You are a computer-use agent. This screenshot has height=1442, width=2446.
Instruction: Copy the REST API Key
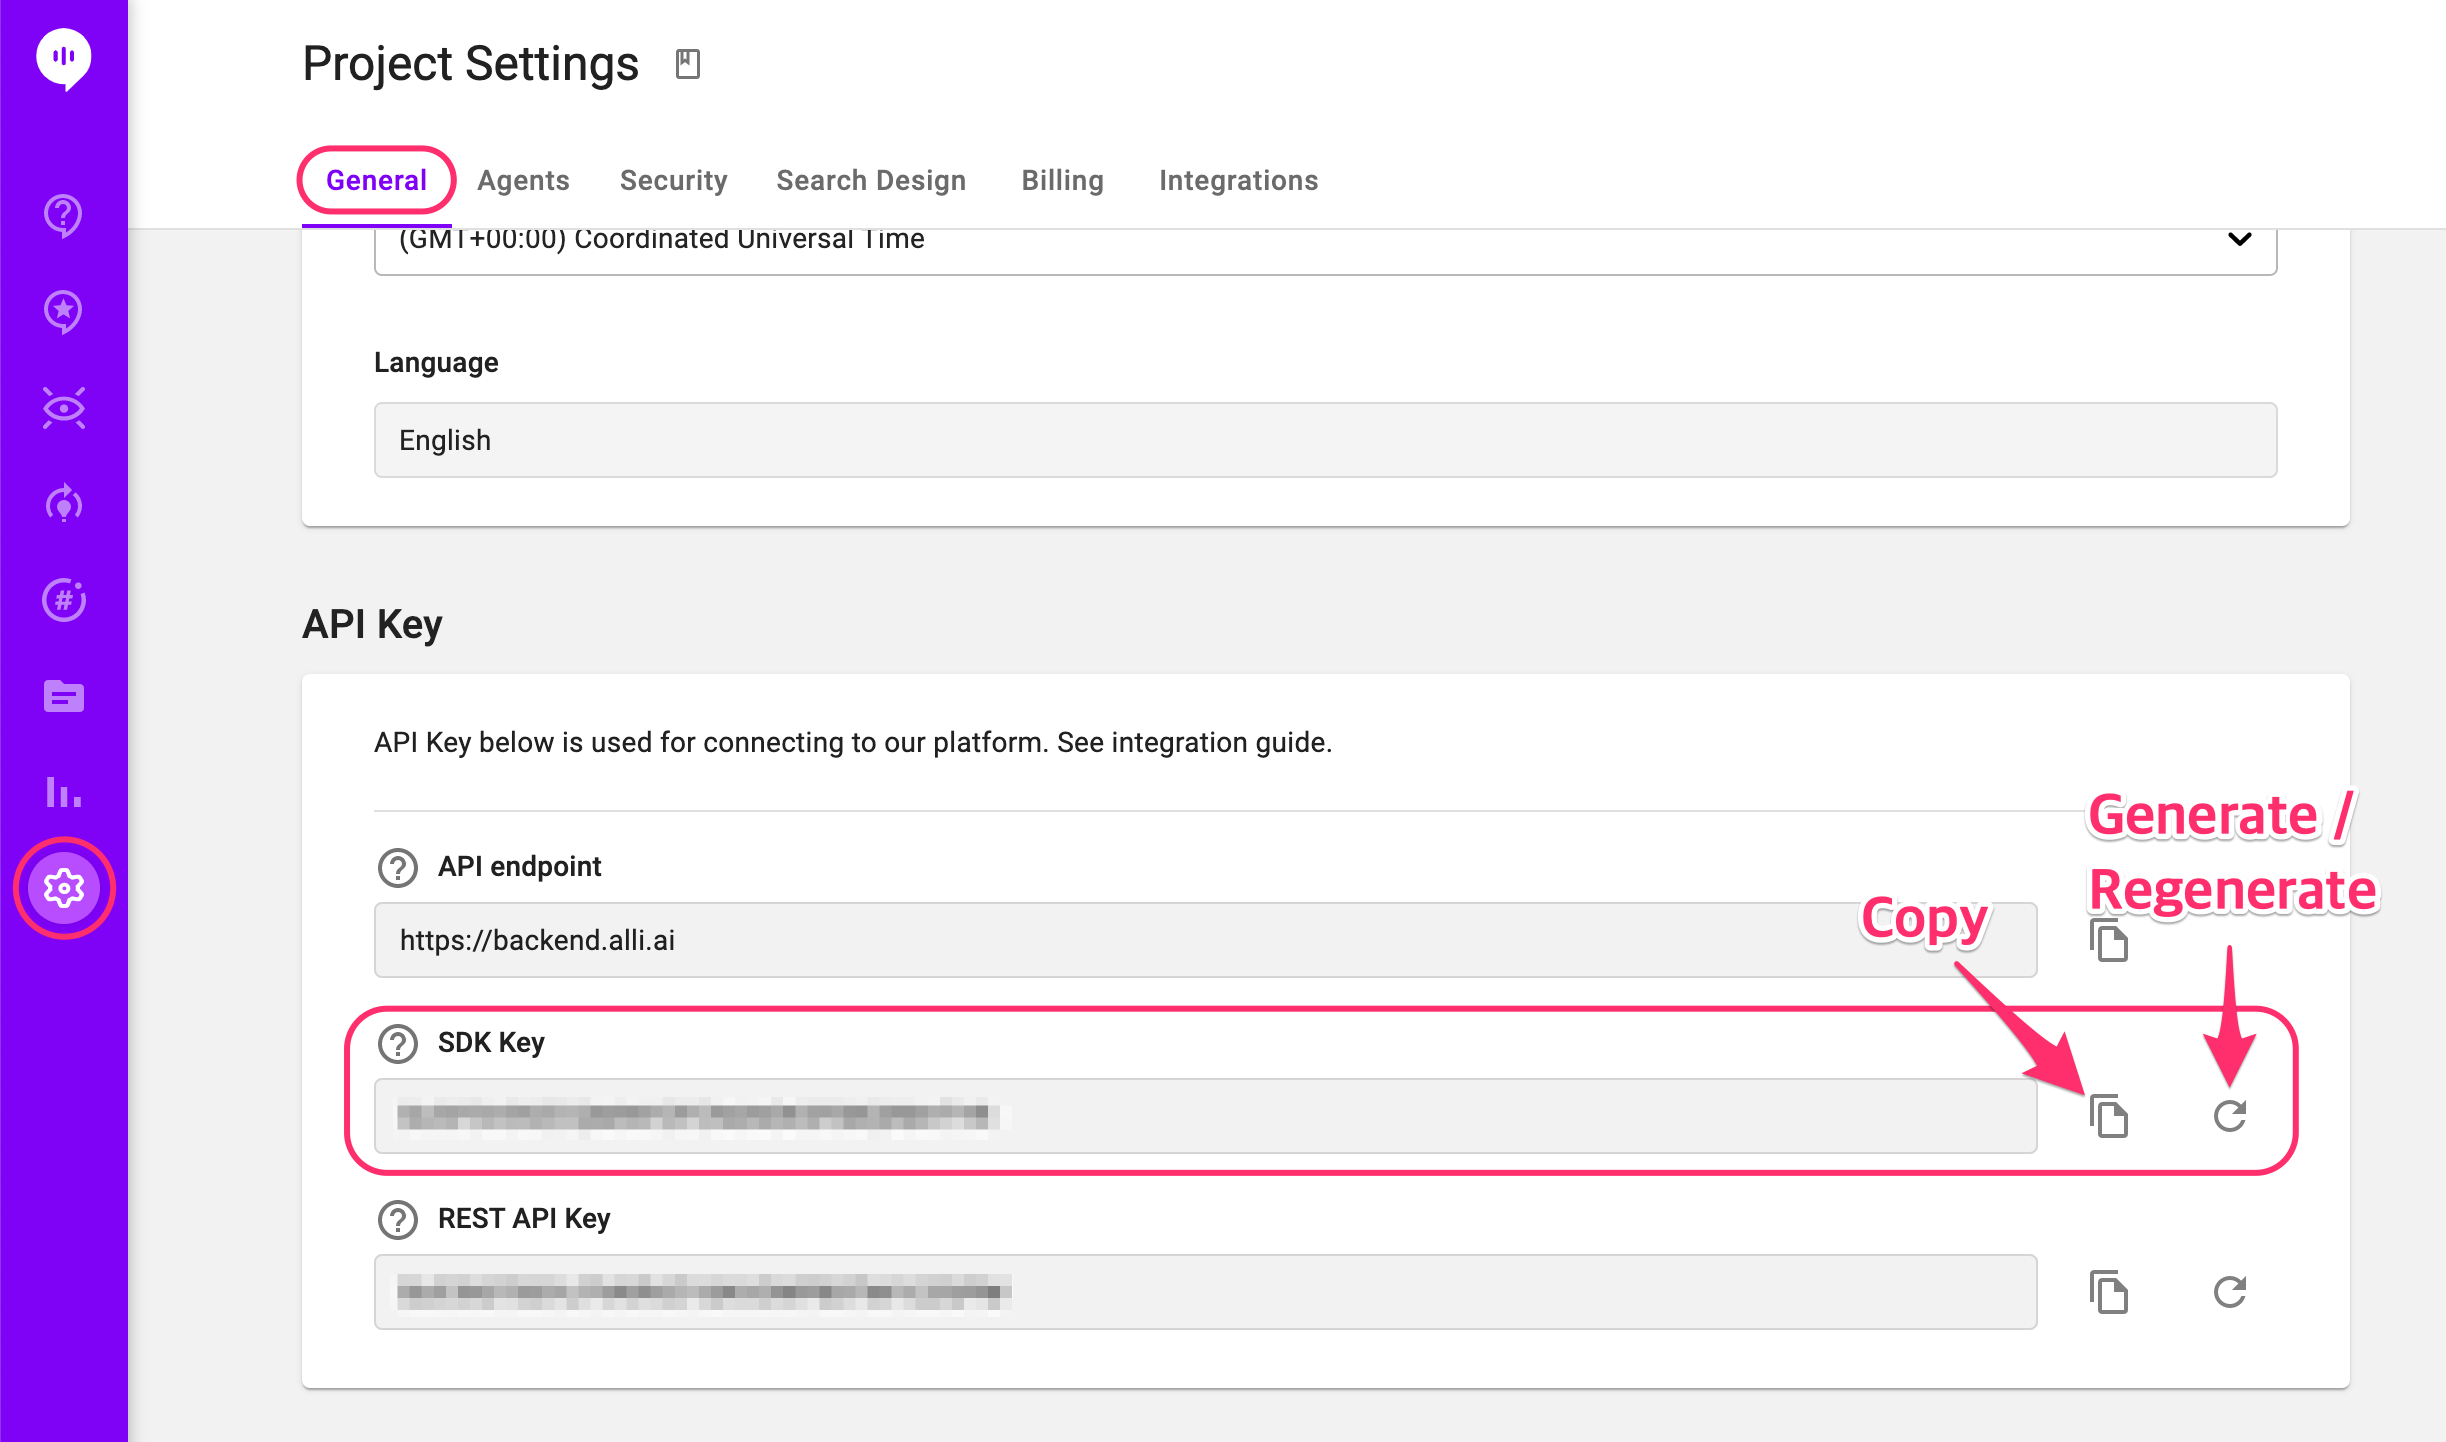click(2109, 1292)
